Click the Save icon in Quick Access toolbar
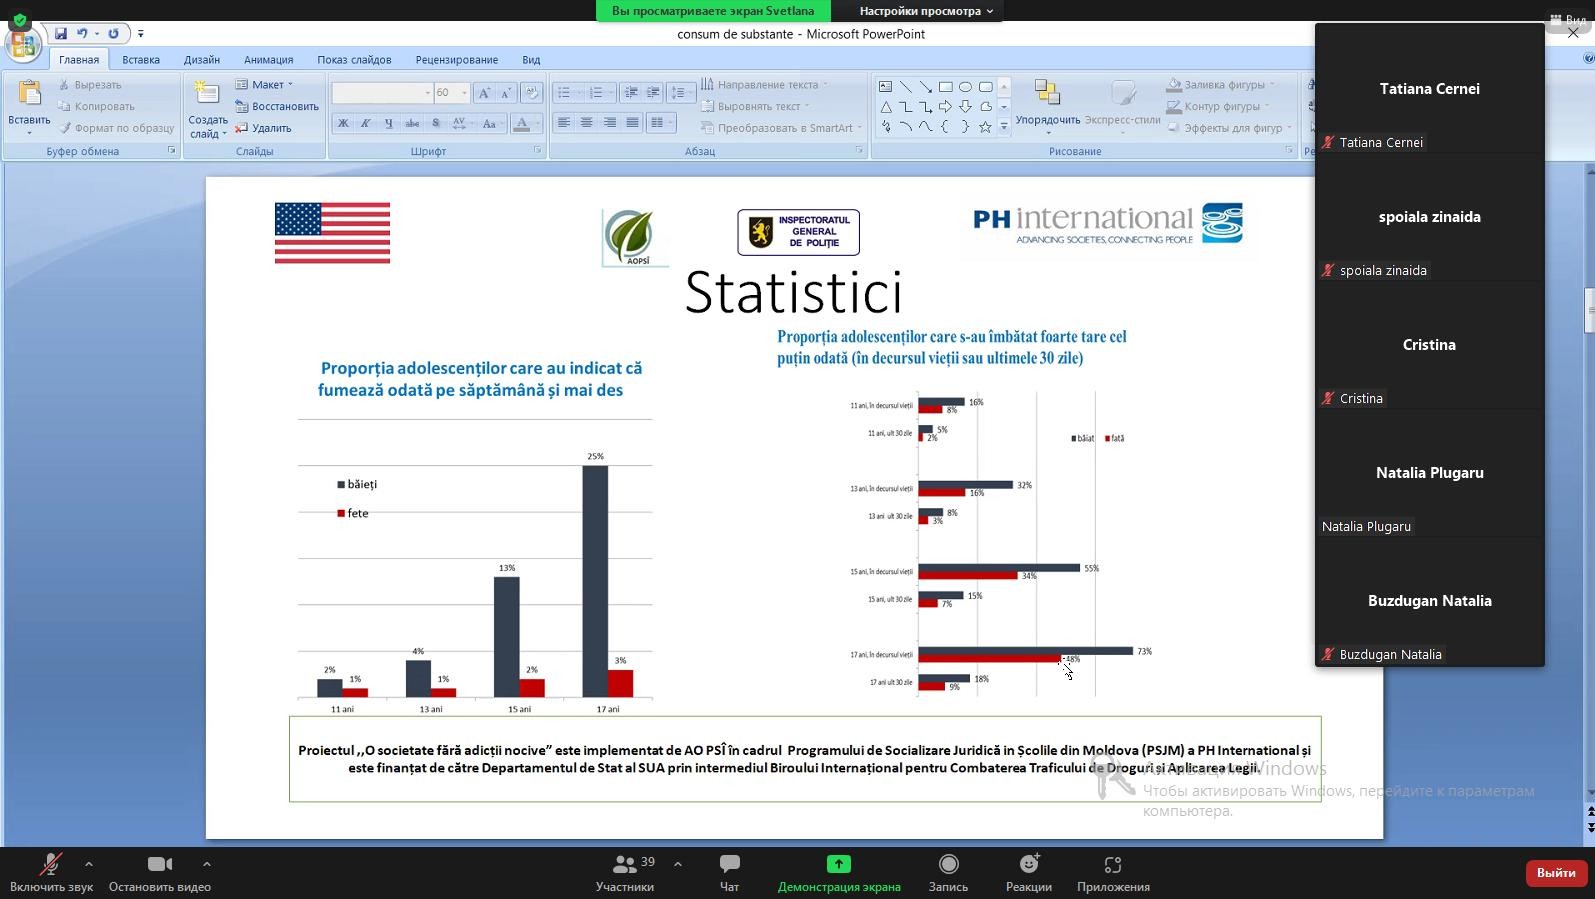 pyautogui.click(x=61, y=33)
